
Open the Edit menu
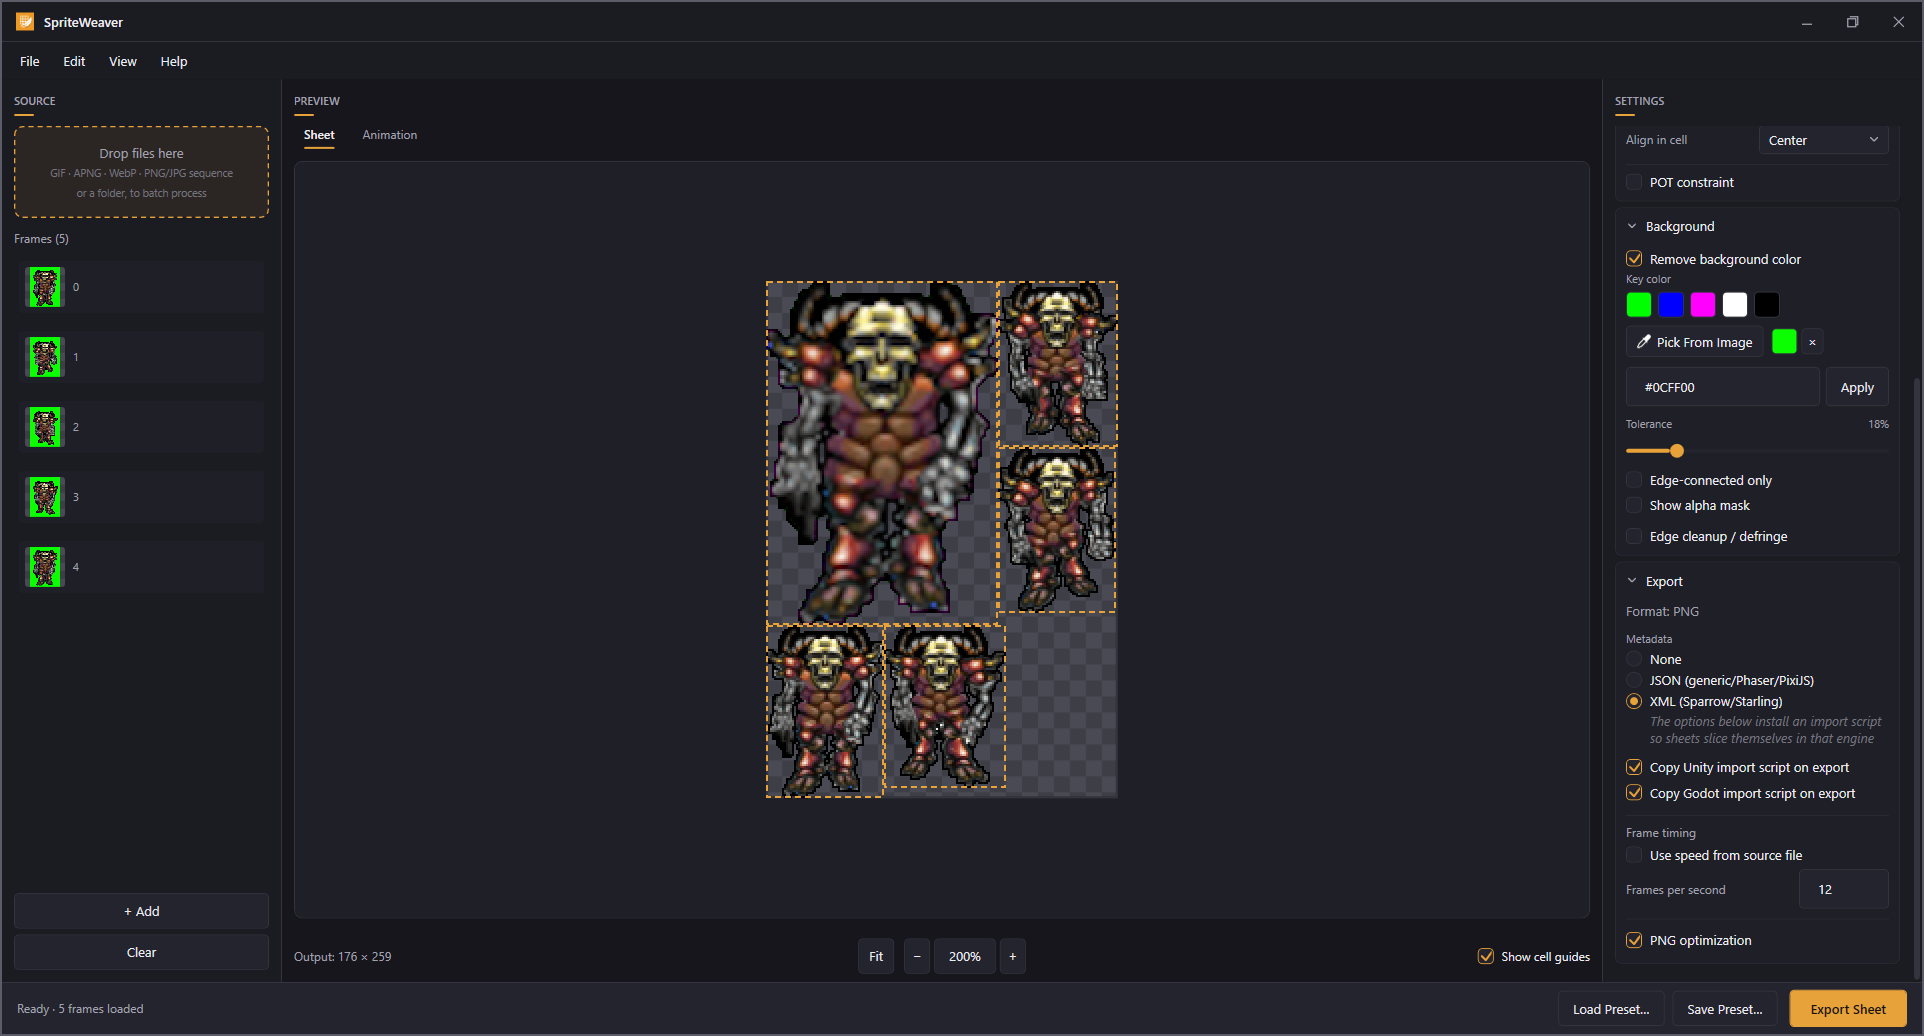coord(74,61)
